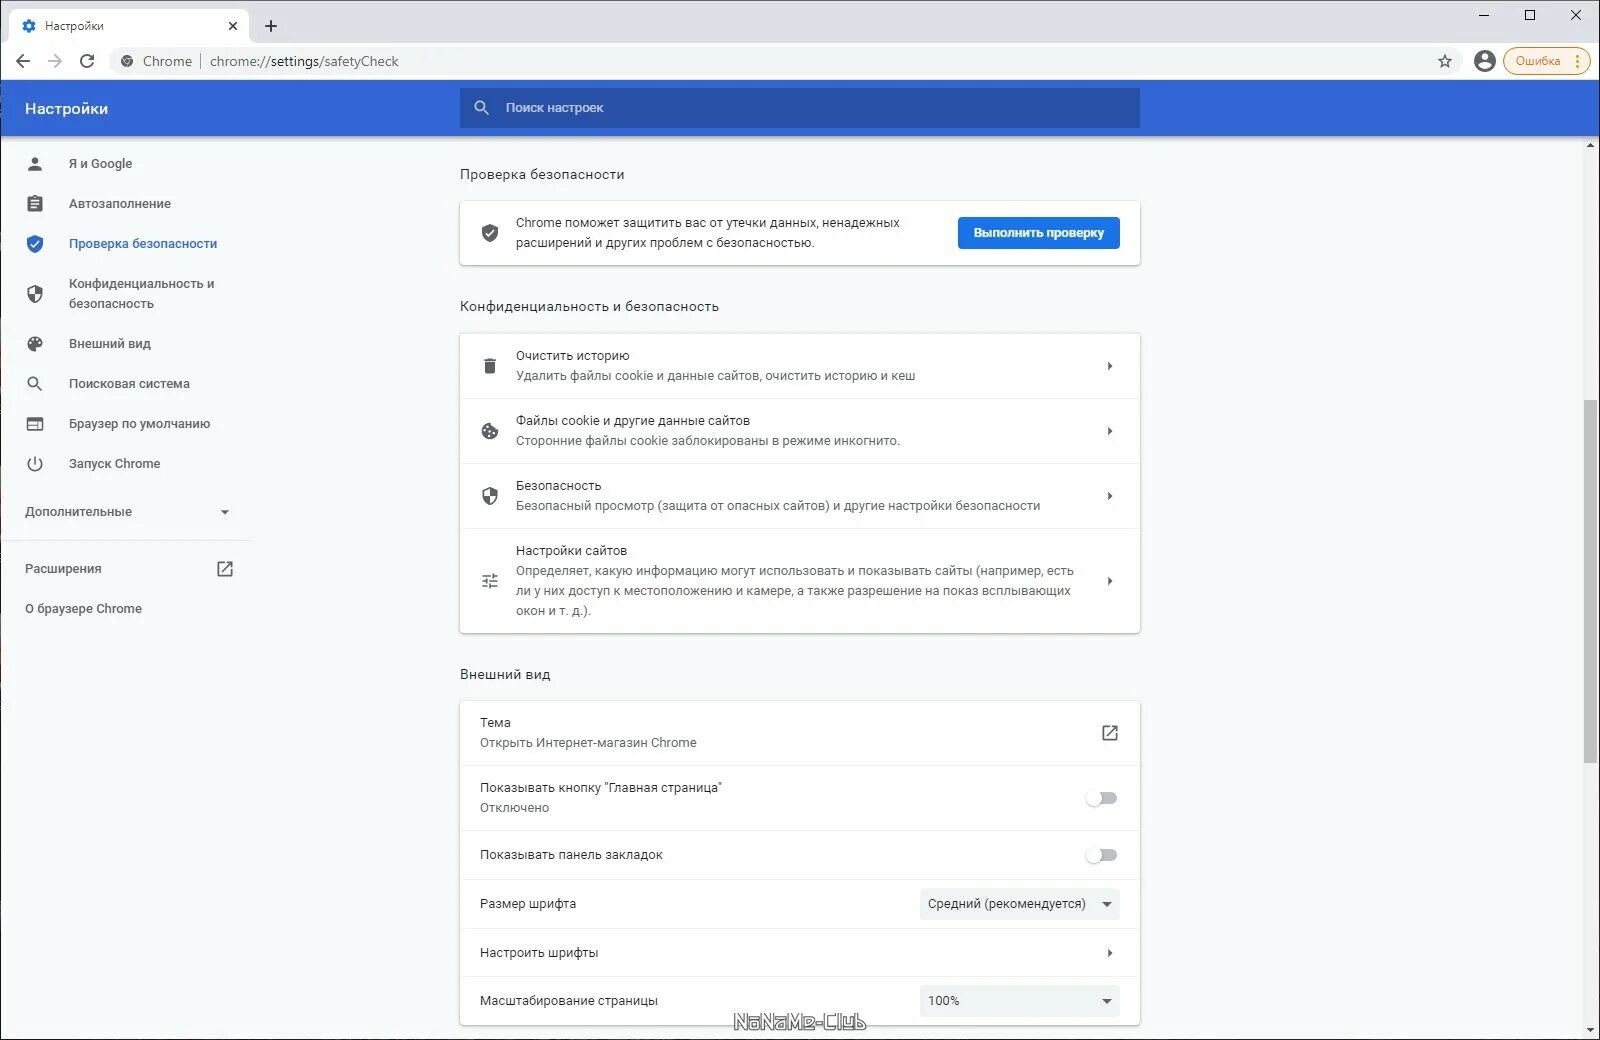
Task: Toggle Показывать кнопку Главная страница switch
Action: click(1101, 798)
